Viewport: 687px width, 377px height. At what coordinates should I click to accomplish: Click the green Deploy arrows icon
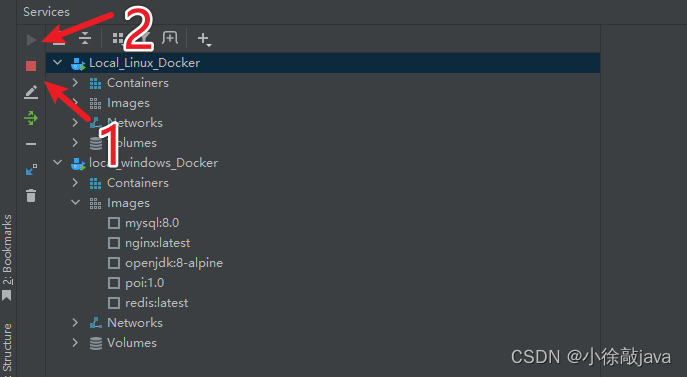[x=31, y=118]
